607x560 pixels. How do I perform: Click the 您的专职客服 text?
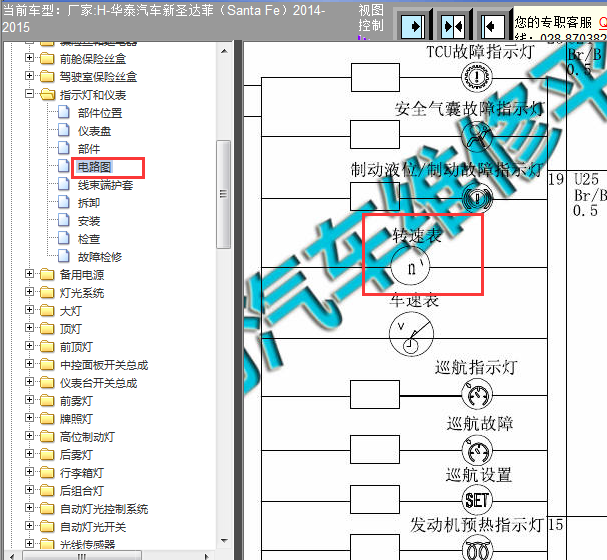tap(553, 22)
